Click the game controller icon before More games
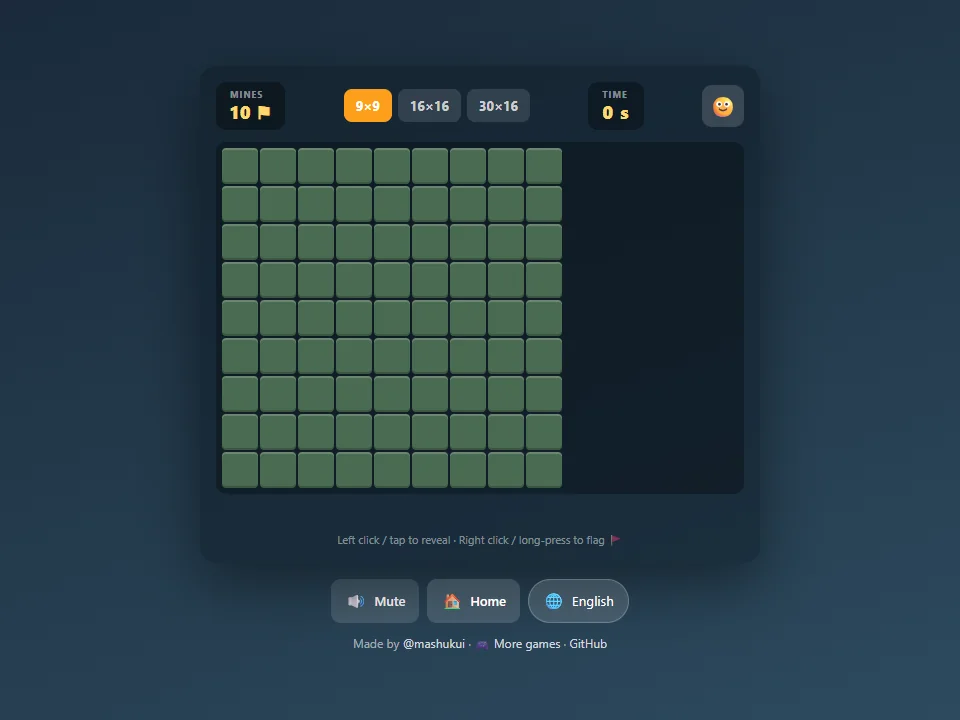Viewport: 960px width, 720px height. 482,645
